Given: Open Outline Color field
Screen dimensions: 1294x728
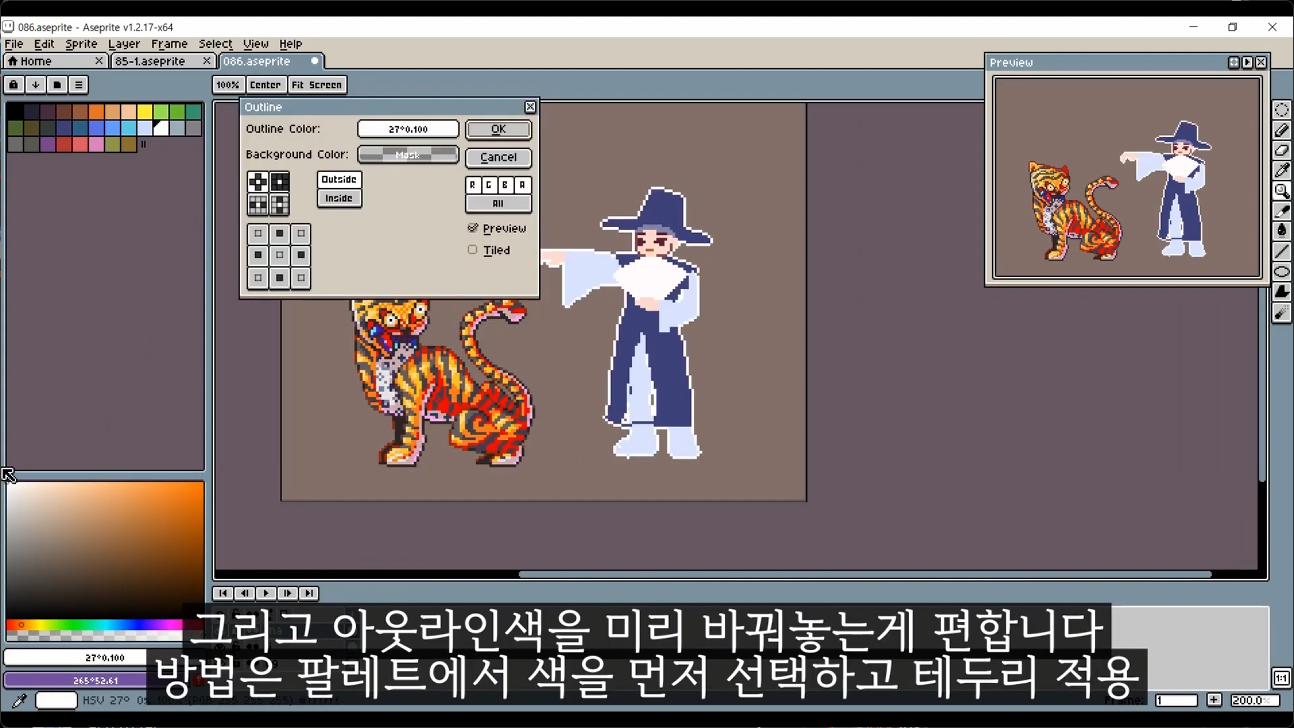Looking at the screenshot, I should tap(408, 129).
